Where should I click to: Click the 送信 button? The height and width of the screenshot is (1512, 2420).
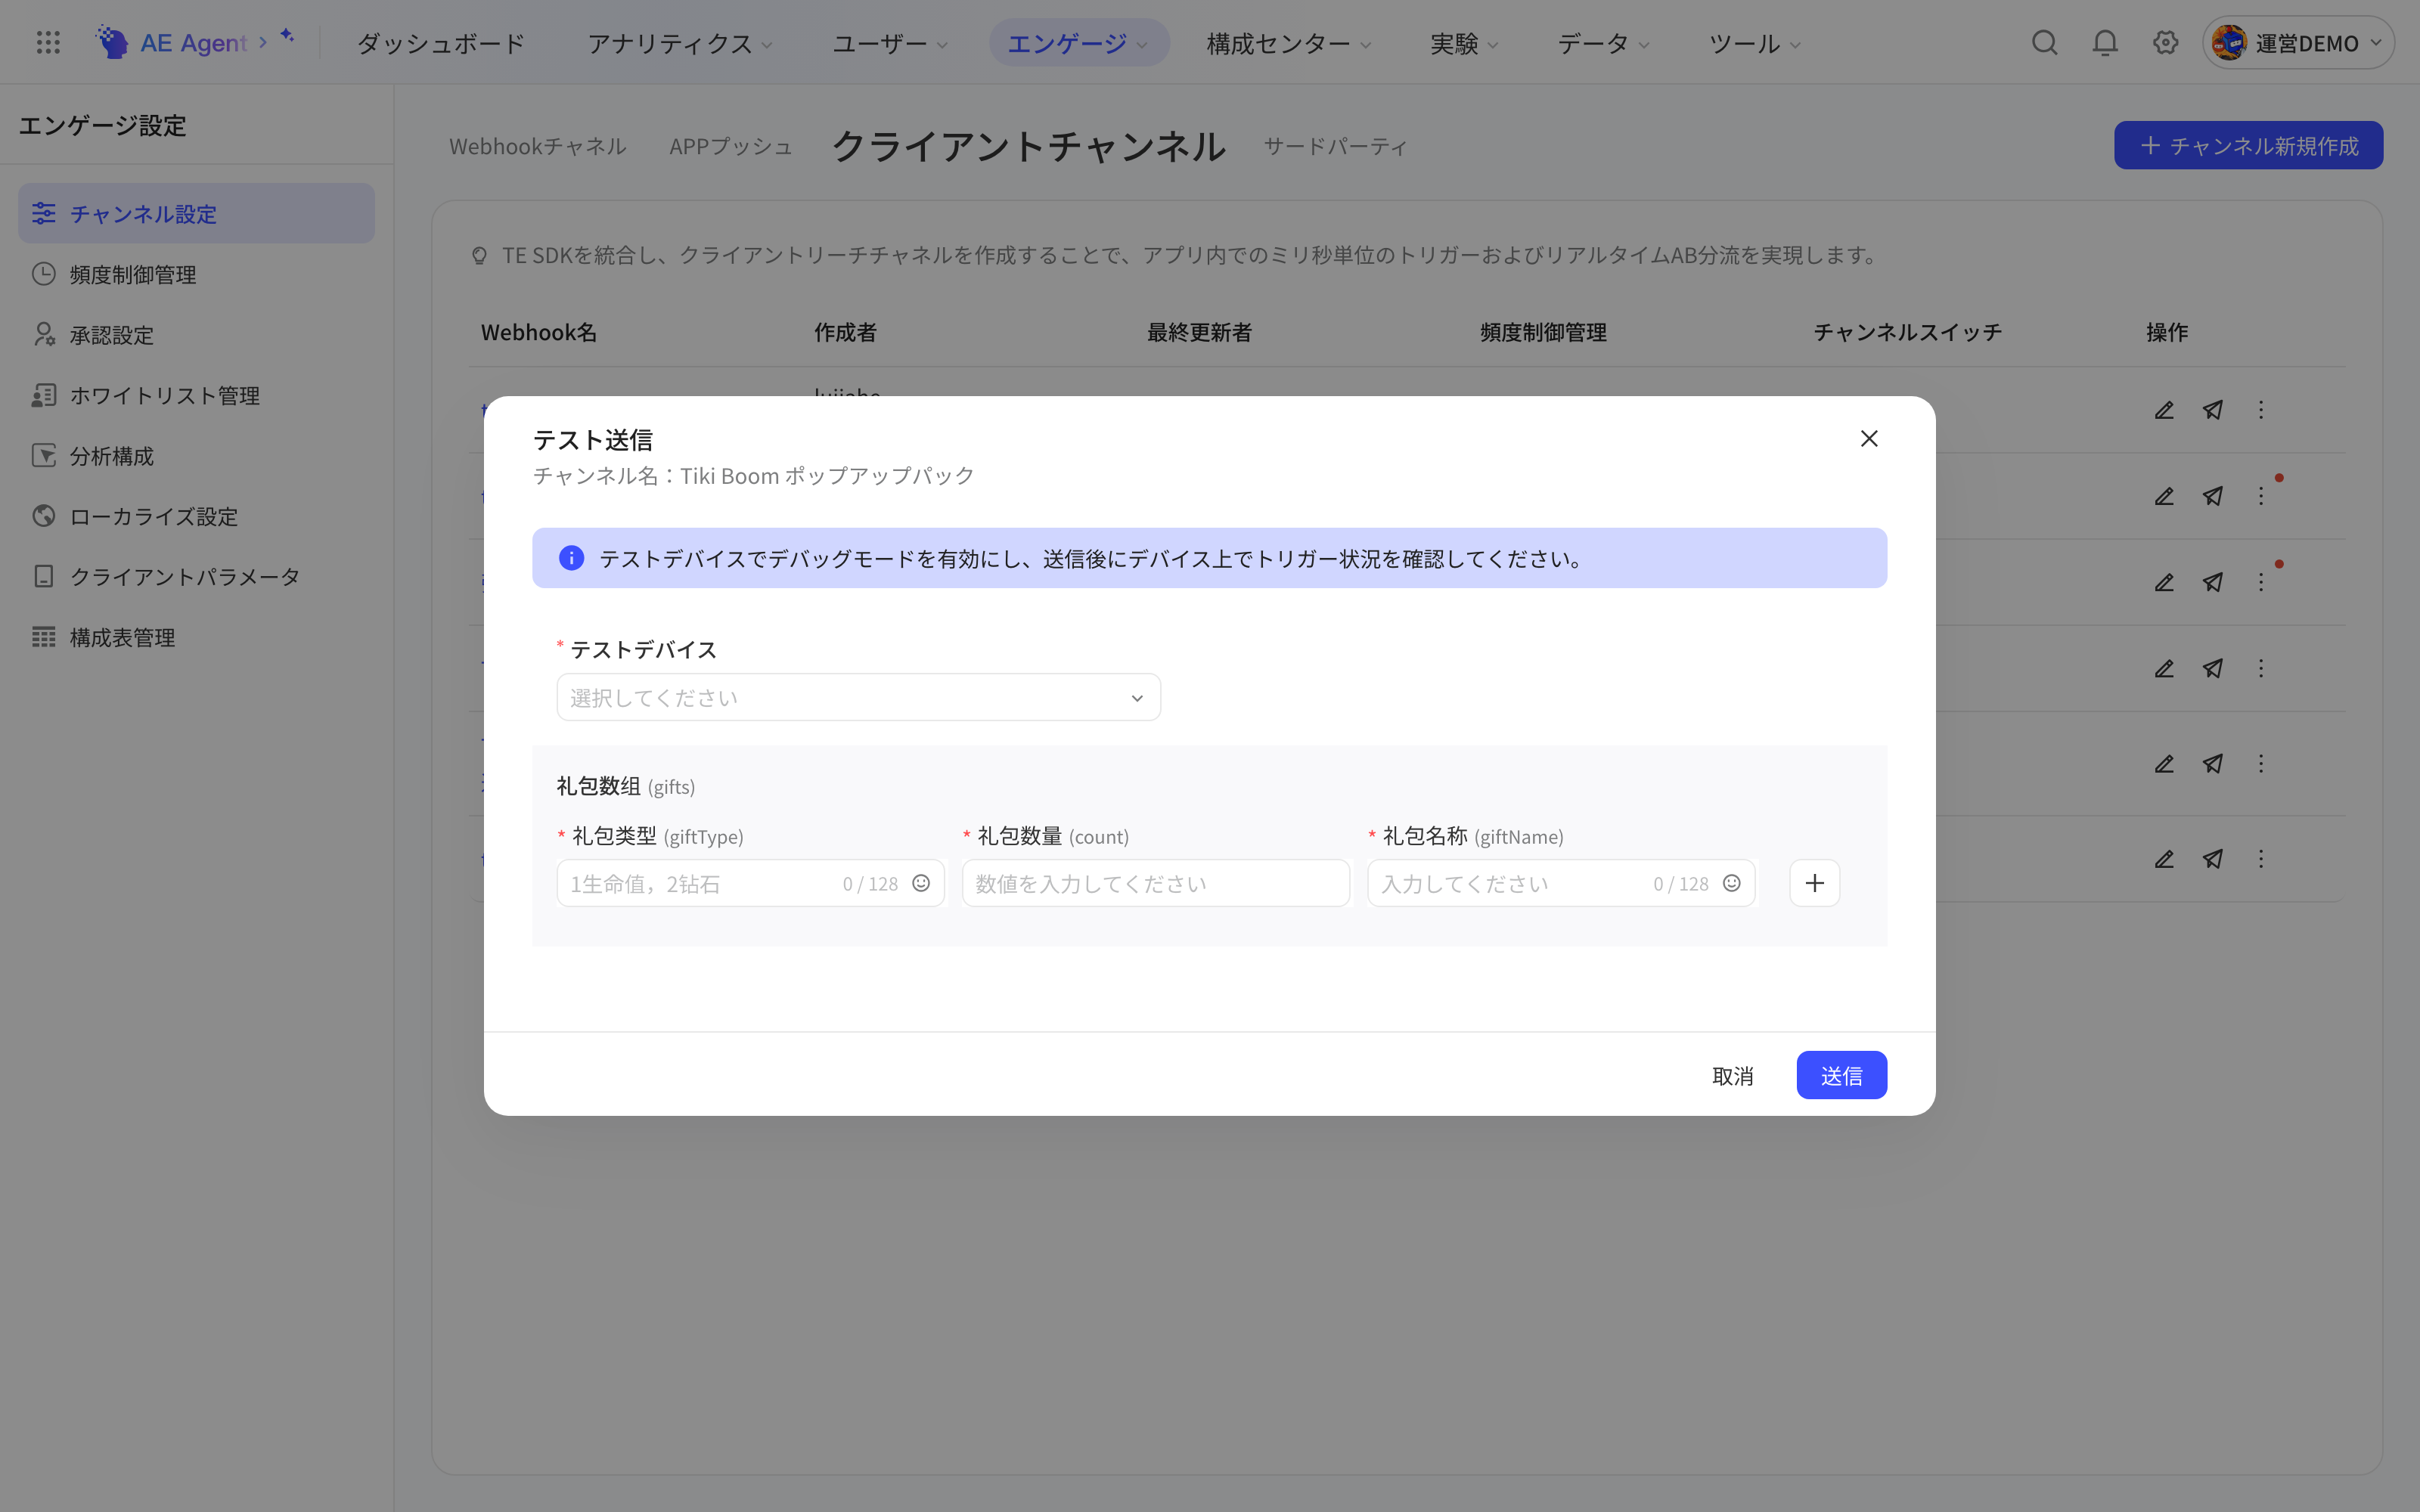(1841, 1075)
